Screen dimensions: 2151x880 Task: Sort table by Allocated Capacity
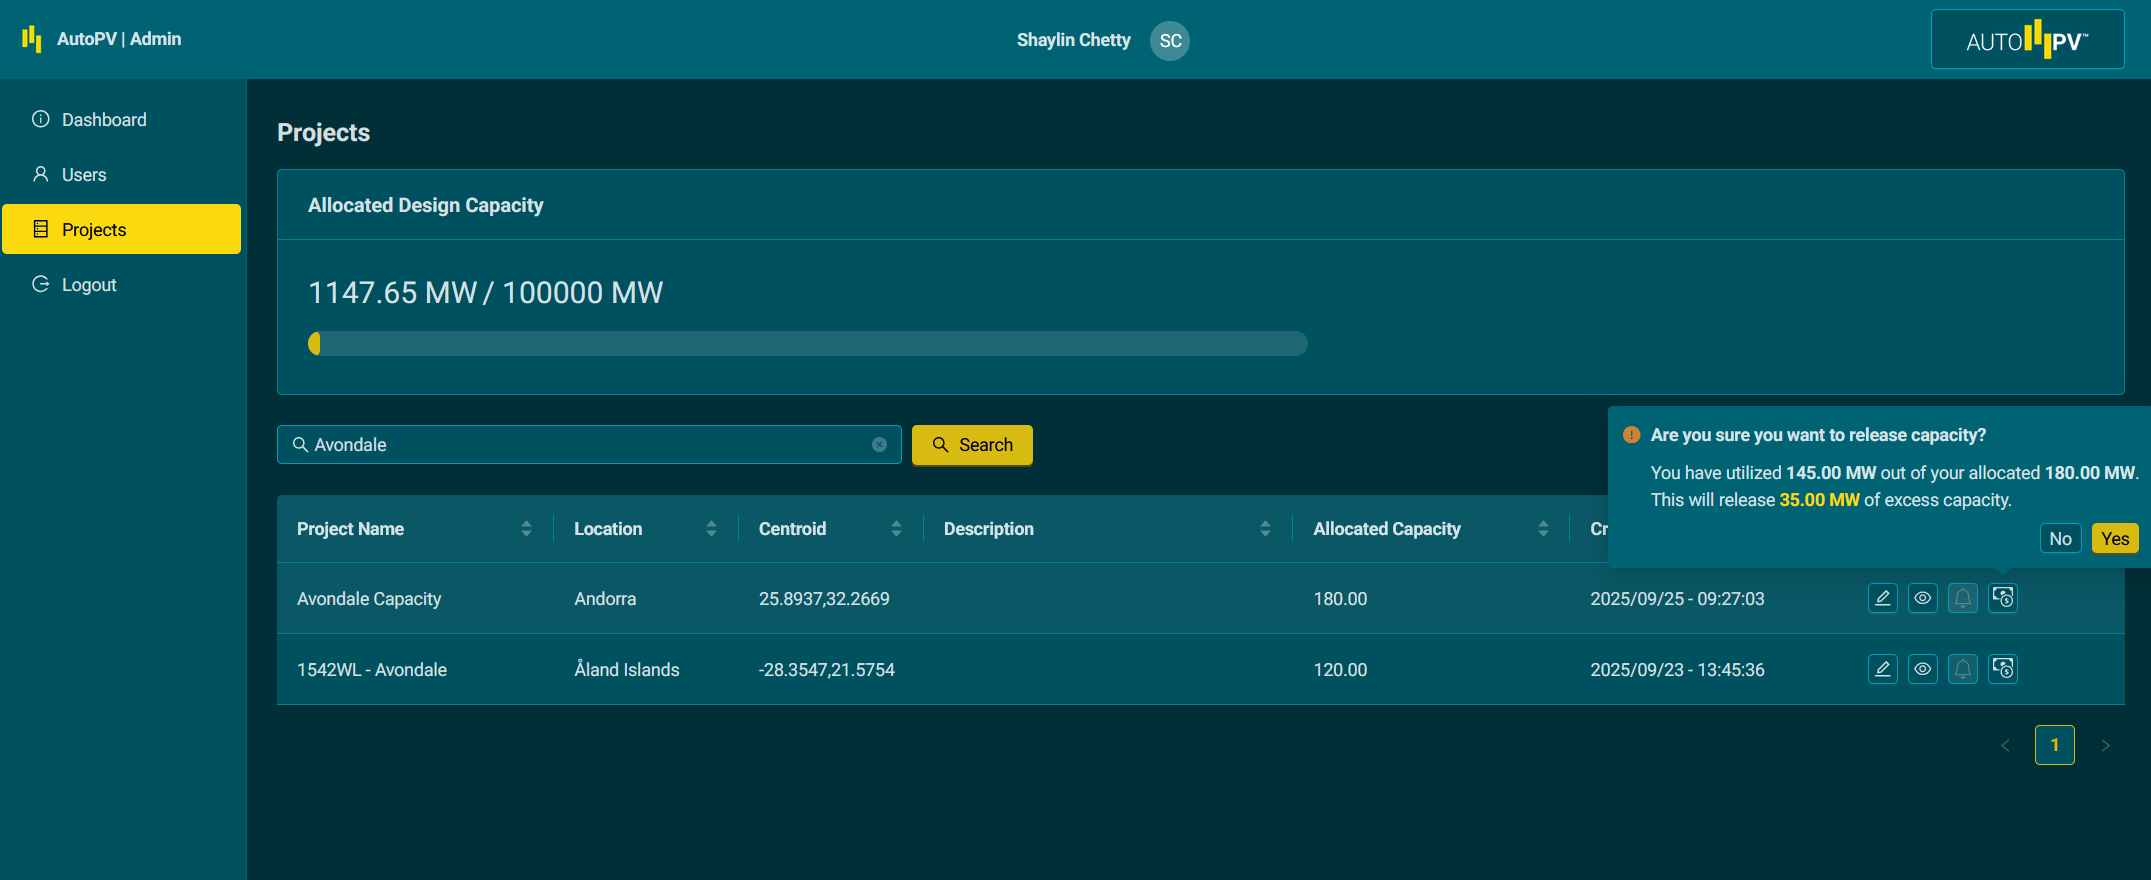tap(1543, 529)
